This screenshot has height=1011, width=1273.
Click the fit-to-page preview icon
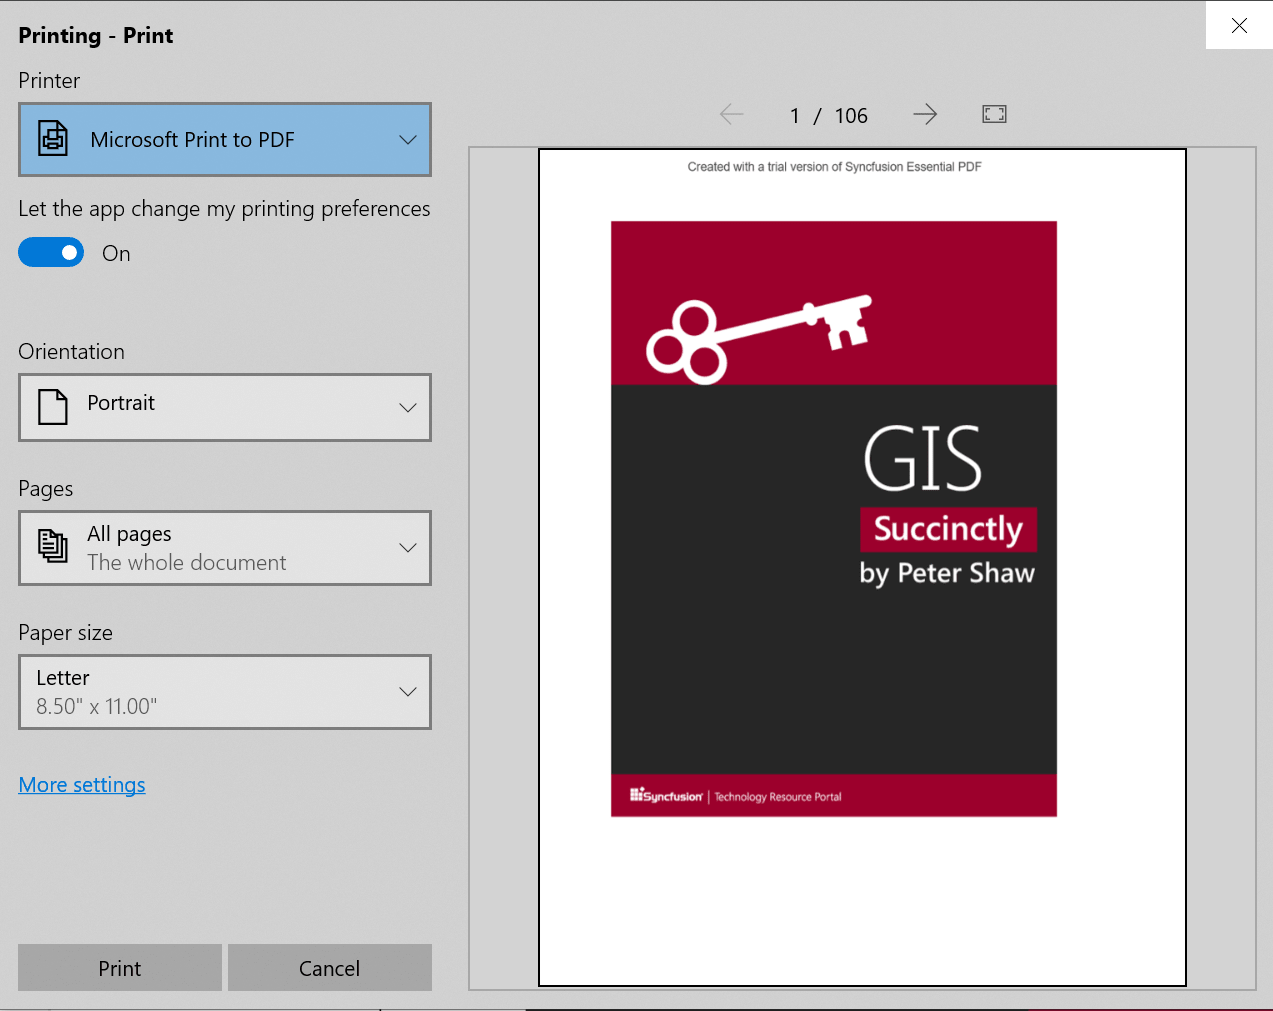click(994, 115)
